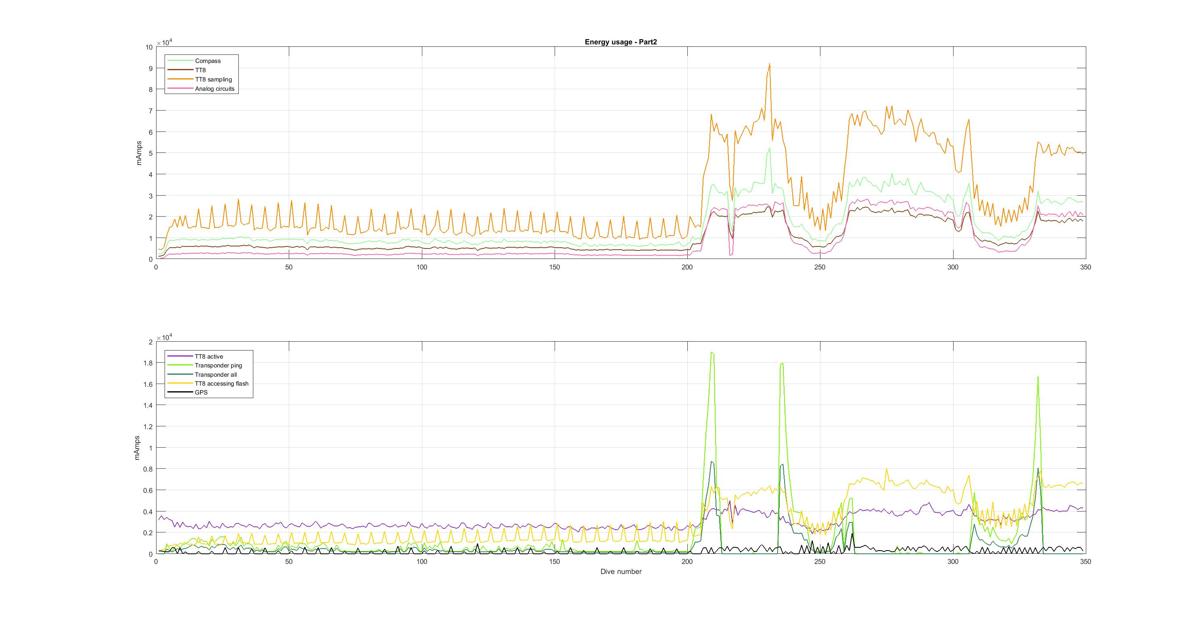Click x-axis tick '350' on the bottom plot
This screenshot has height=622, width=1200.
(1085, 562)
